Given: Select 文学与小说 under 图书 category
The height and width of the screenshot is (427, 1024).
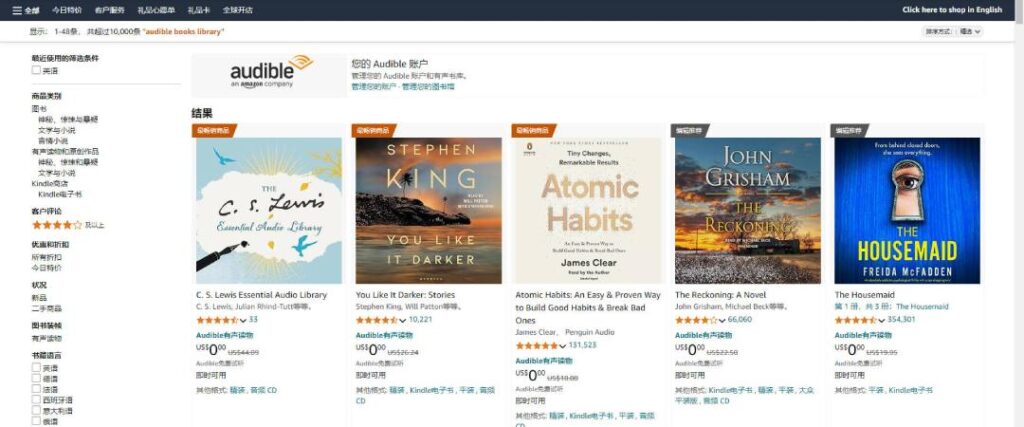Looking at the screenshot, I should tap(56, 129).
